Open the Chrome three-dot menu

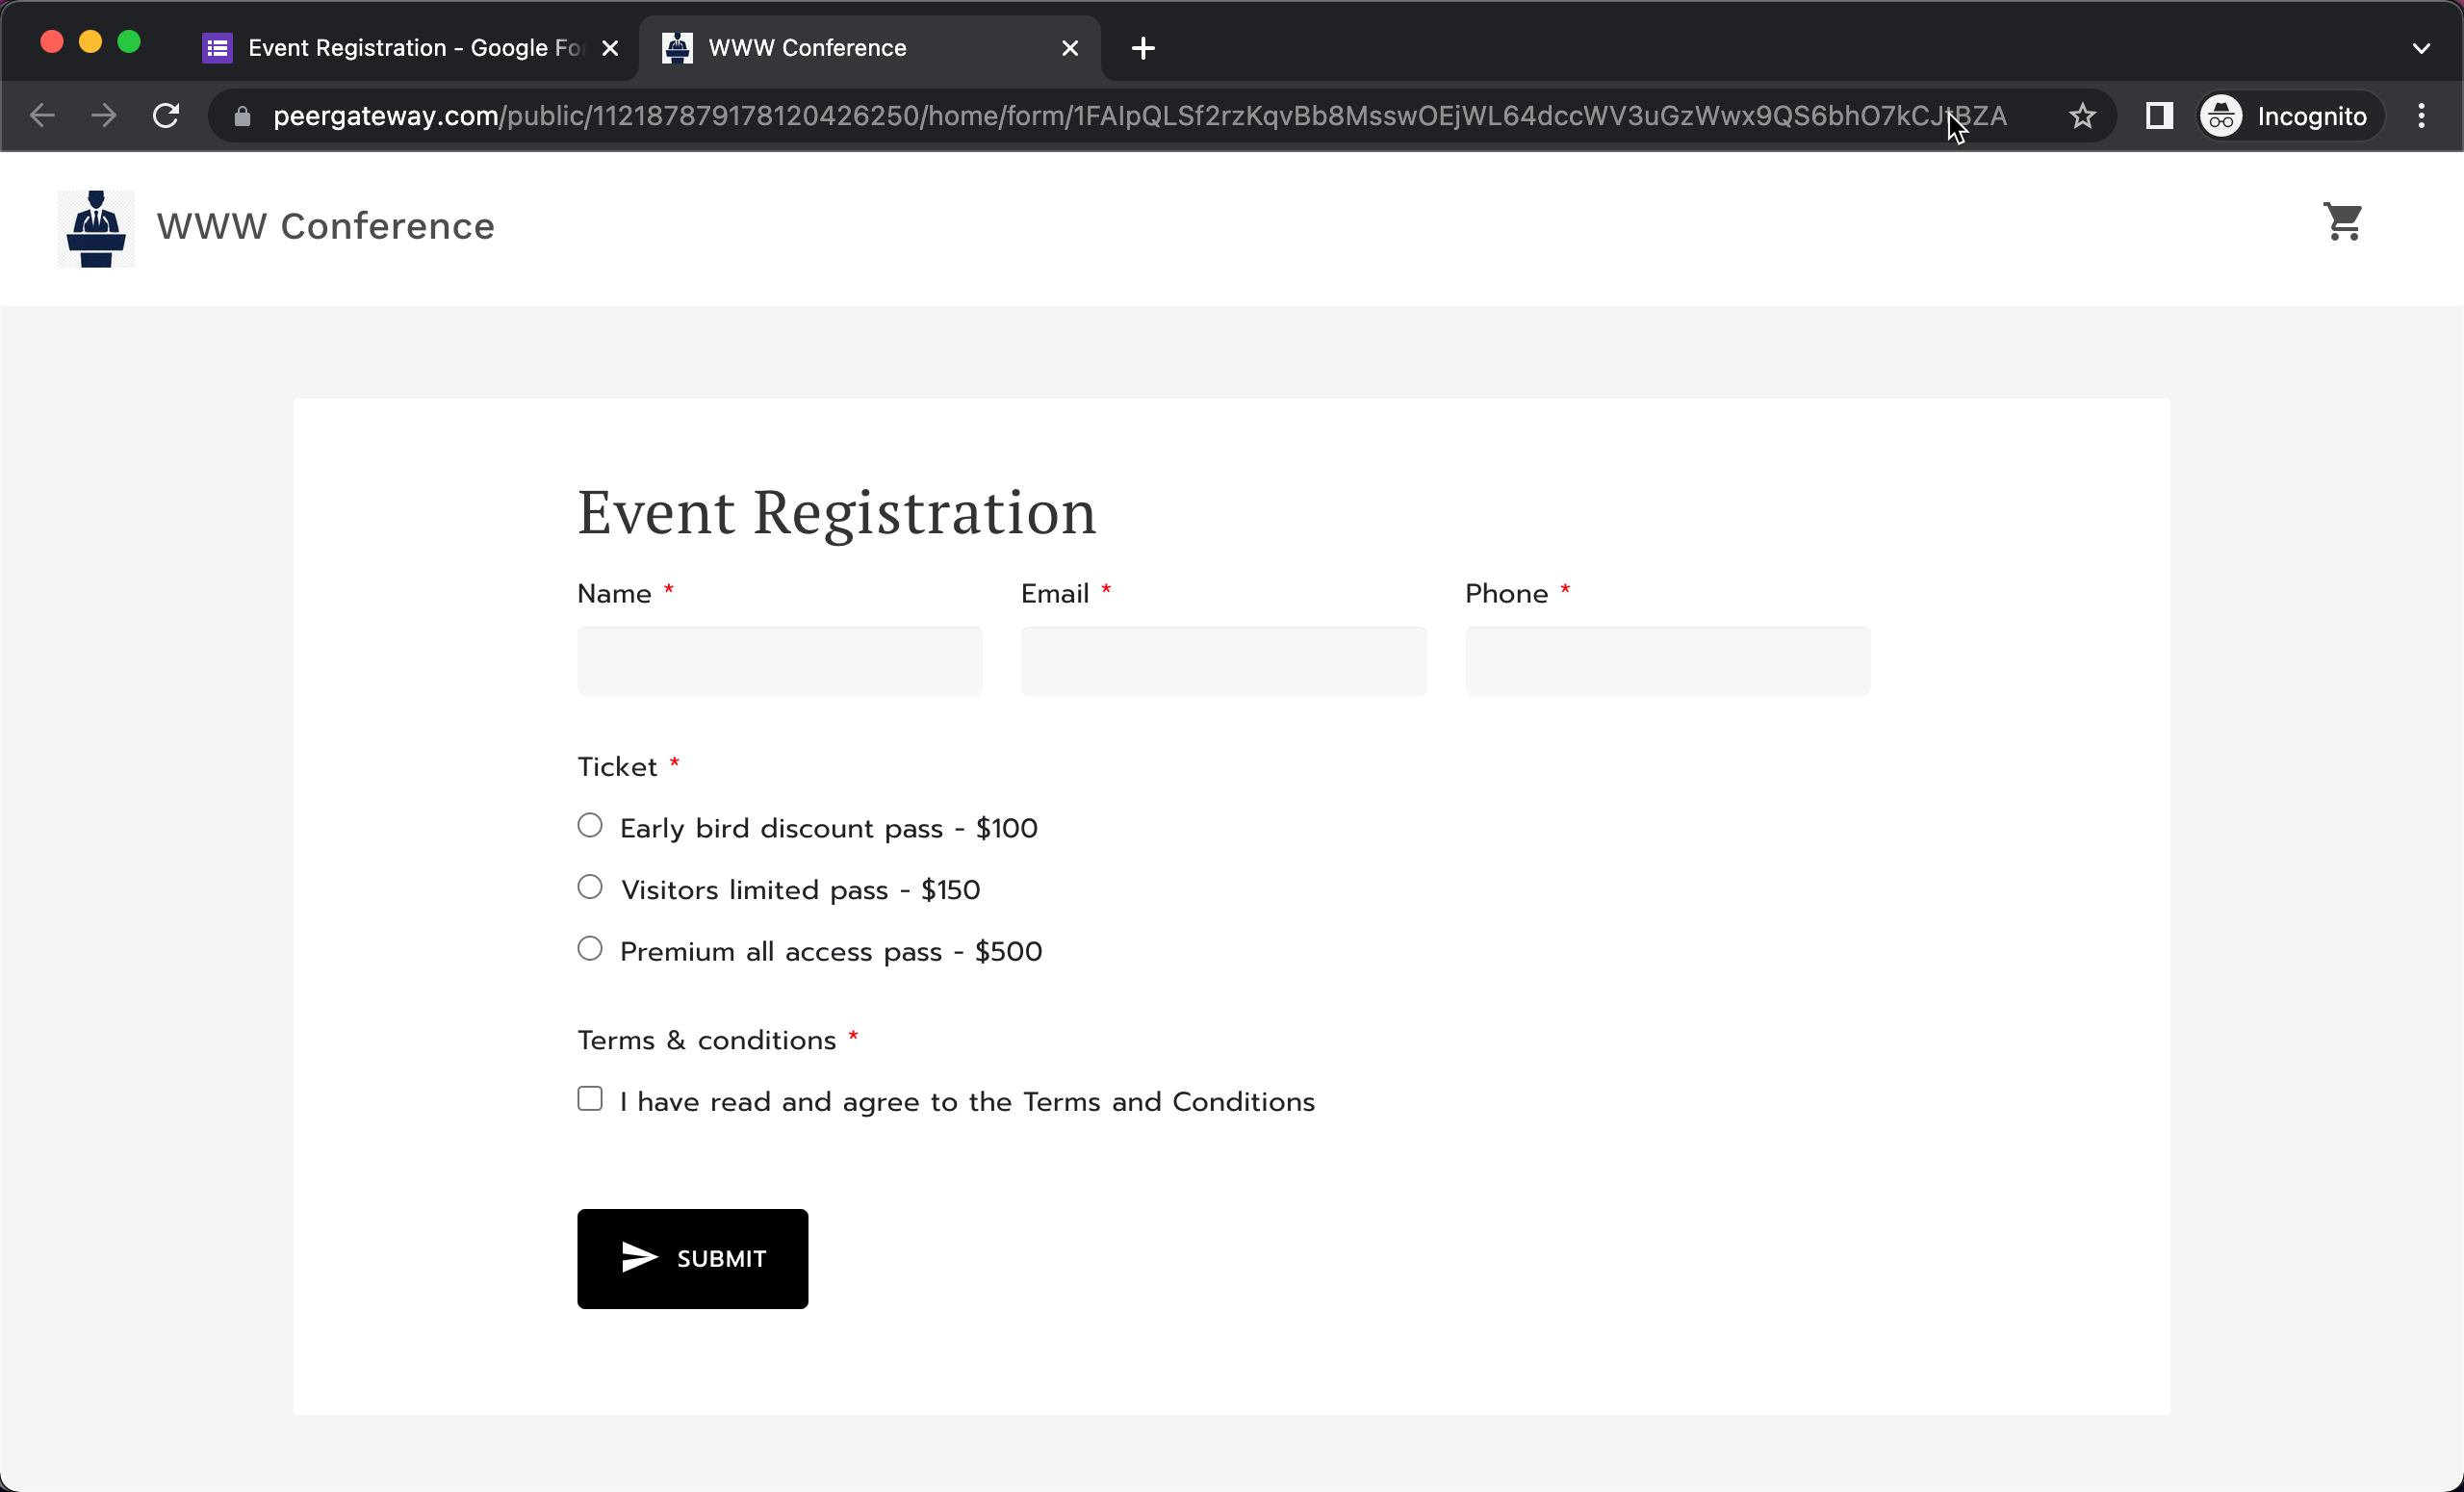2423,115
